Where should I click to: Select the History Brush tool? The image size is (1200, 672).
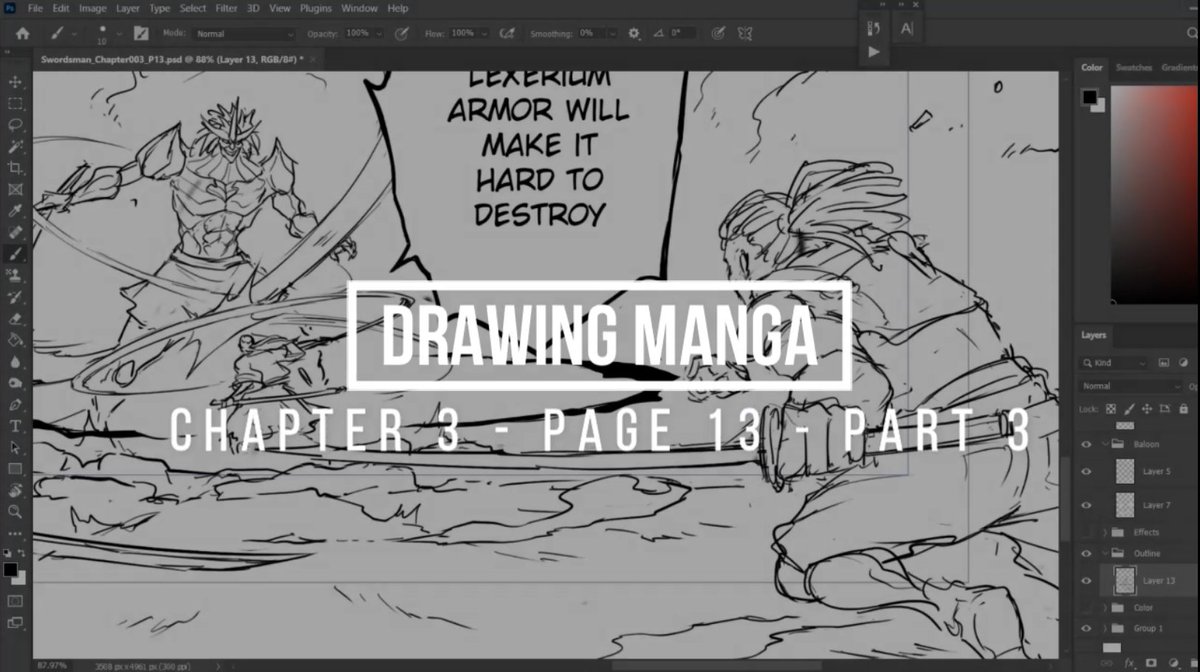point(15,297)
